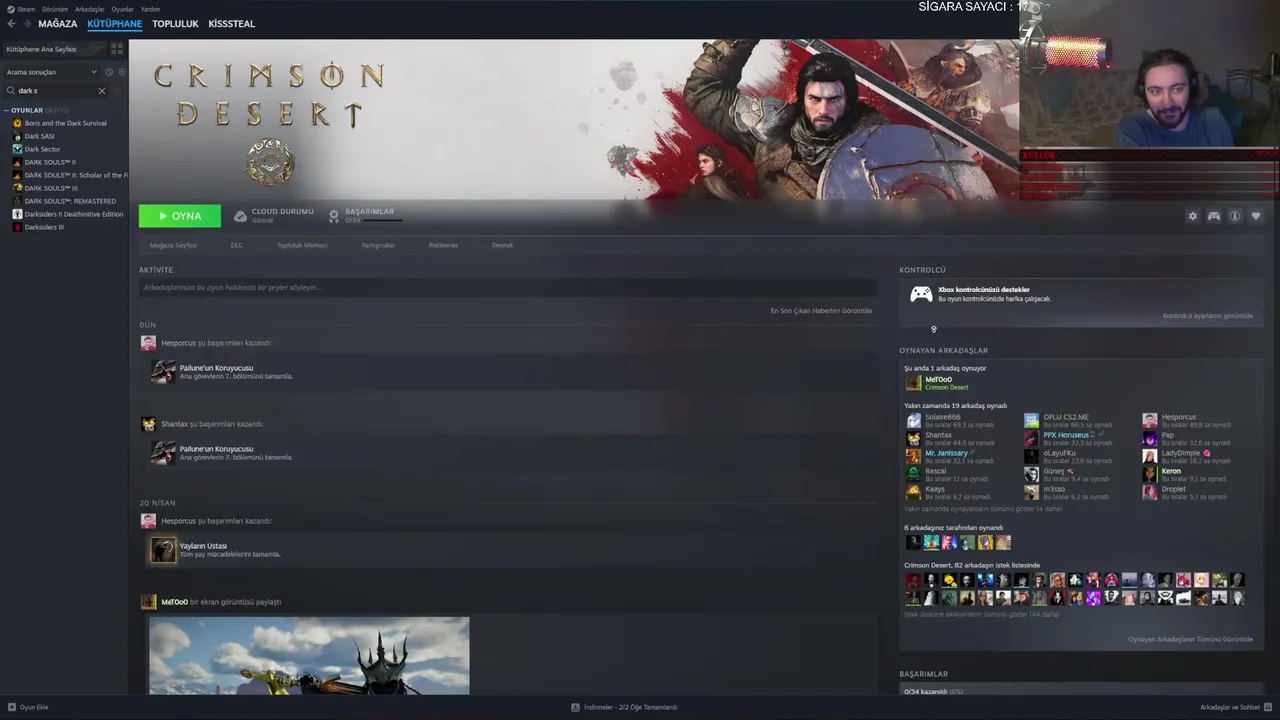This screenshot has height=720, width=1280.
Task: Open the Arkadaşlar menu
Action: tap(90, 9)
